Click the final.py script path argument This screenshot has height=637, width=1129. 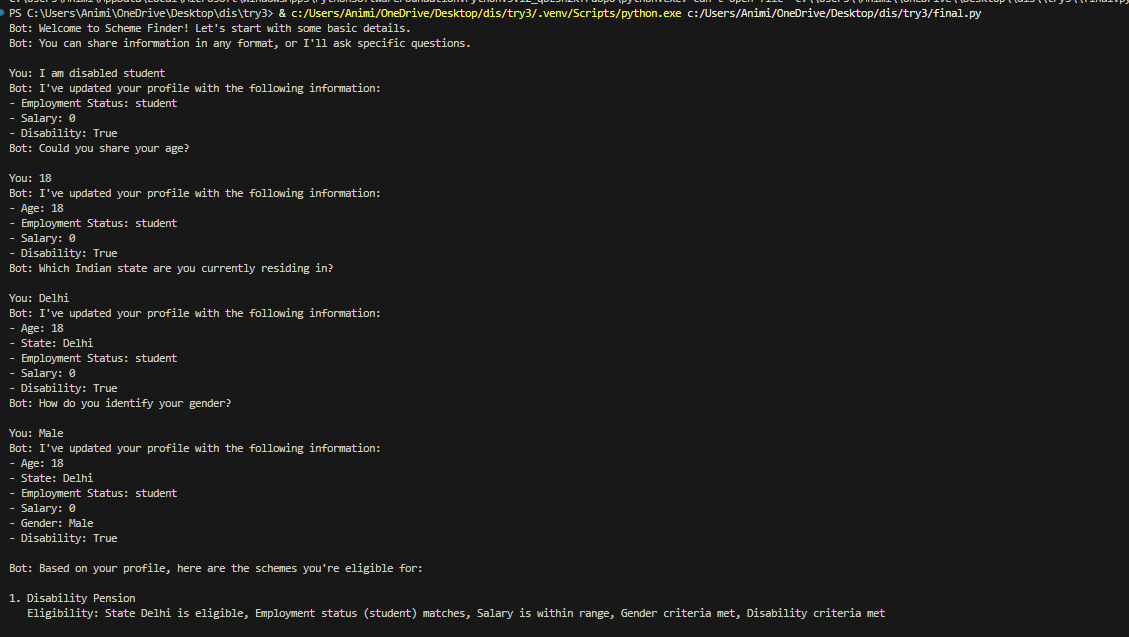[x=834, y=13]
